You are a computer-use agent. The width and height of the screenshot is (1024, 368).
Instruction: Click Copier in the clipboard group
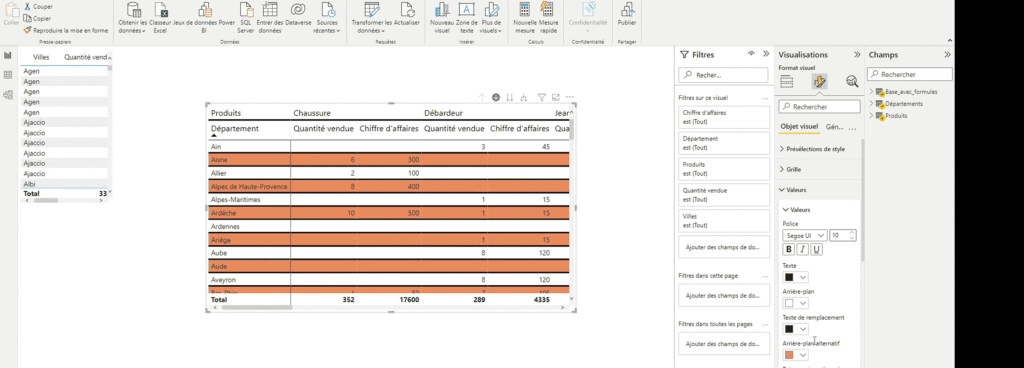tap(37, 18)
